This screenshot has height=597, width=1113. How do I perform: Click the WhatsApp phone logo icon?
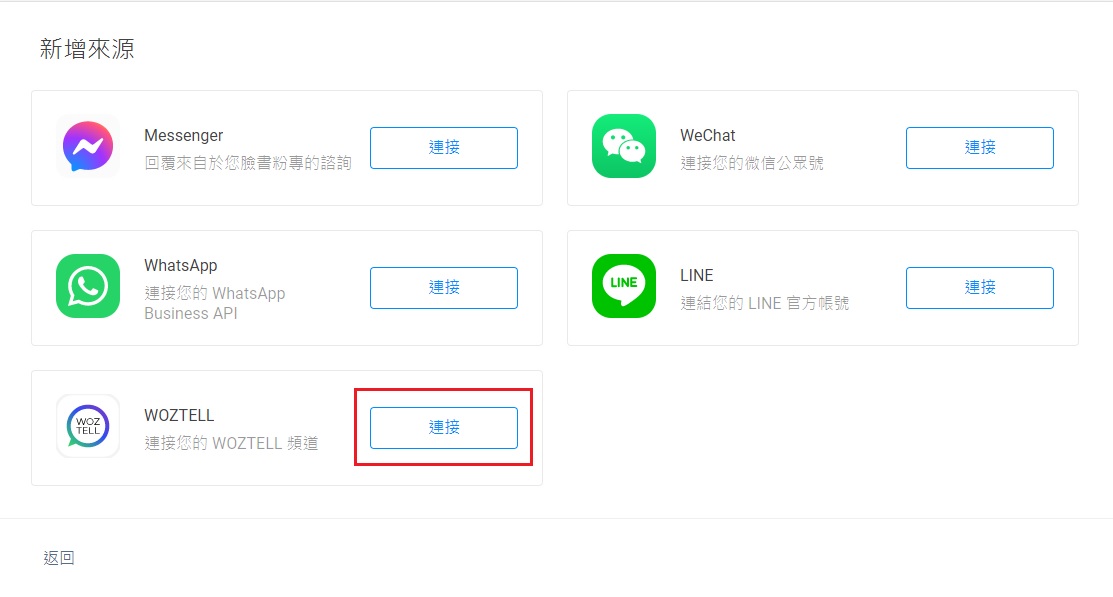click(88, 286)
